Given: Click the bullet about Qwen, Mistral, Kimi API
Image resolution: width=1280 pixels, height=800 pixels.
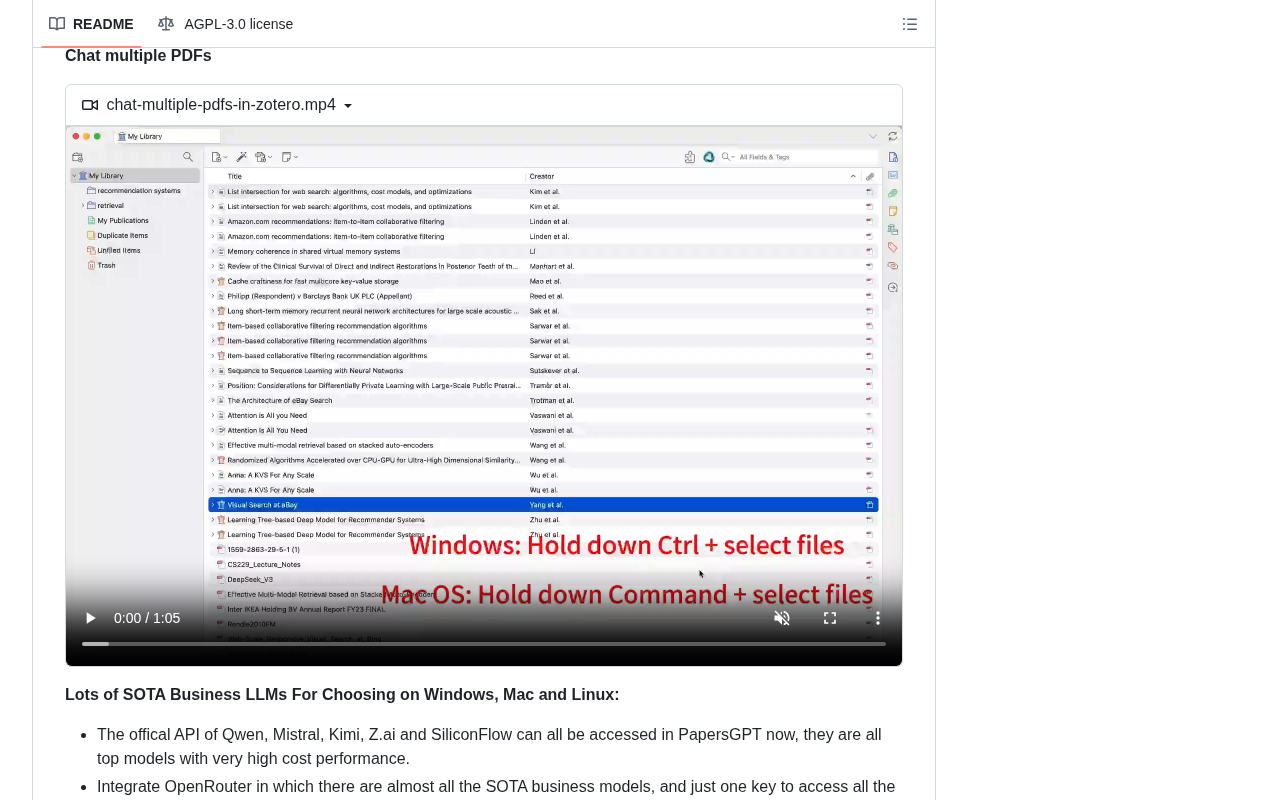Looking at the screenshot, I should (489, 746).
